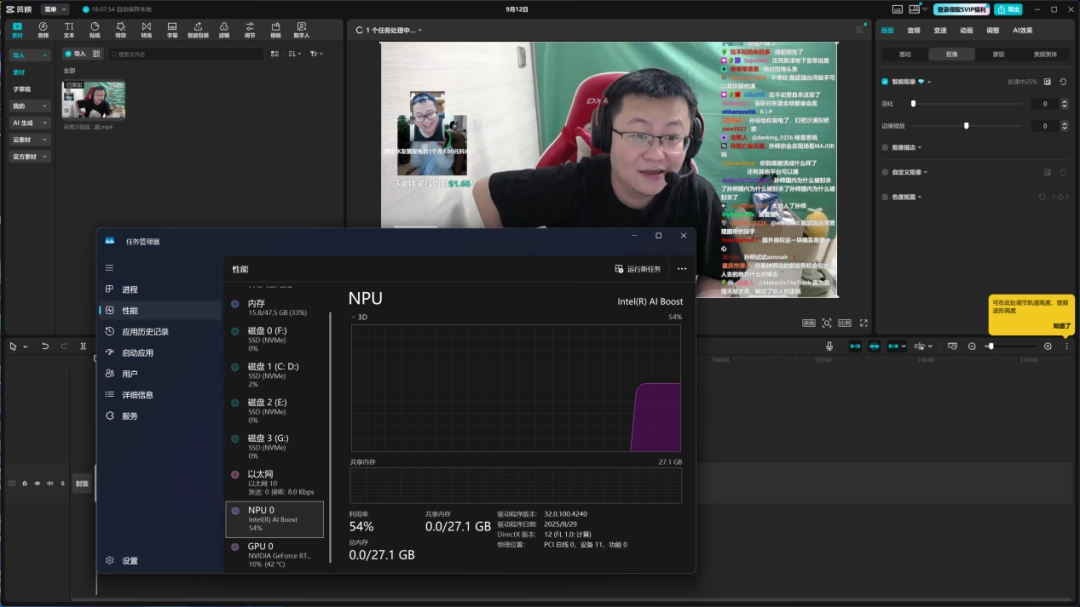Dismiss the yellow tooltip with 知道了
This screenshot has height=607, width=1080.
1061,326
